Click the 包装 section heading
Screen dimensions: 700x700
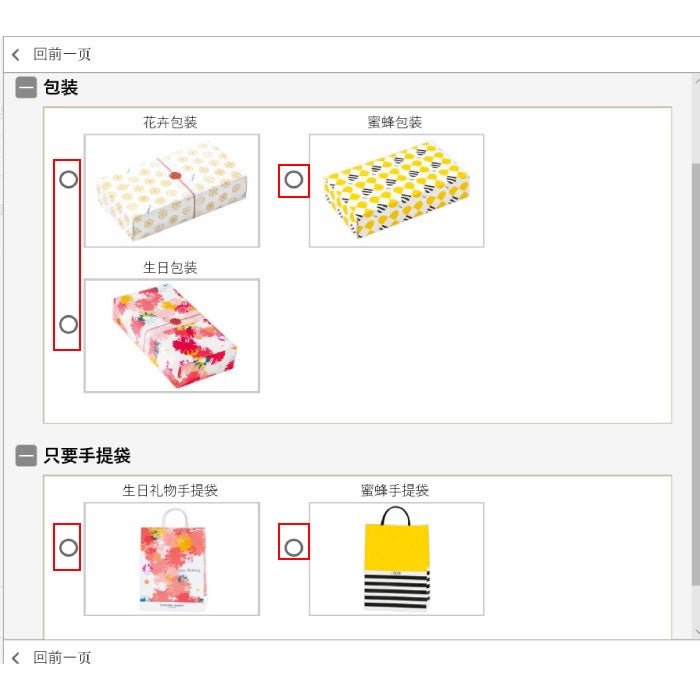[61, 87]
